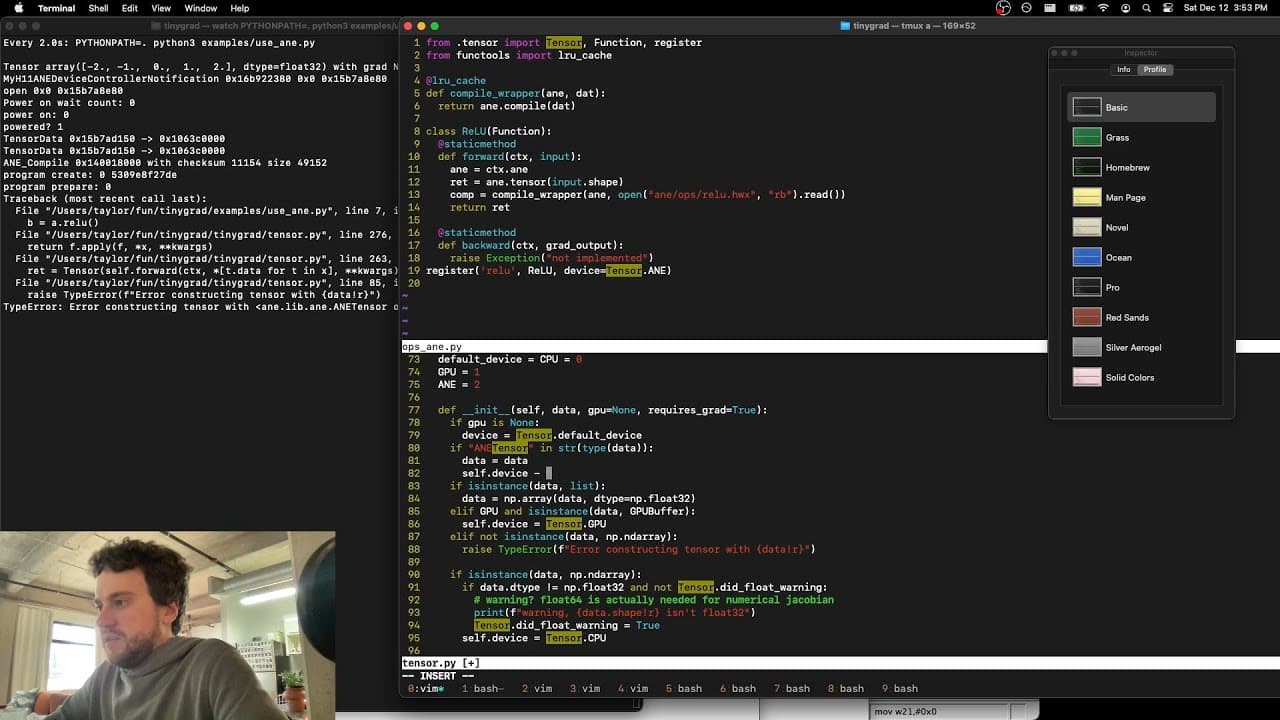1280x720 pixels.
Task: Click the tensor.py [+] status line
Action: [x=841, y=663]
